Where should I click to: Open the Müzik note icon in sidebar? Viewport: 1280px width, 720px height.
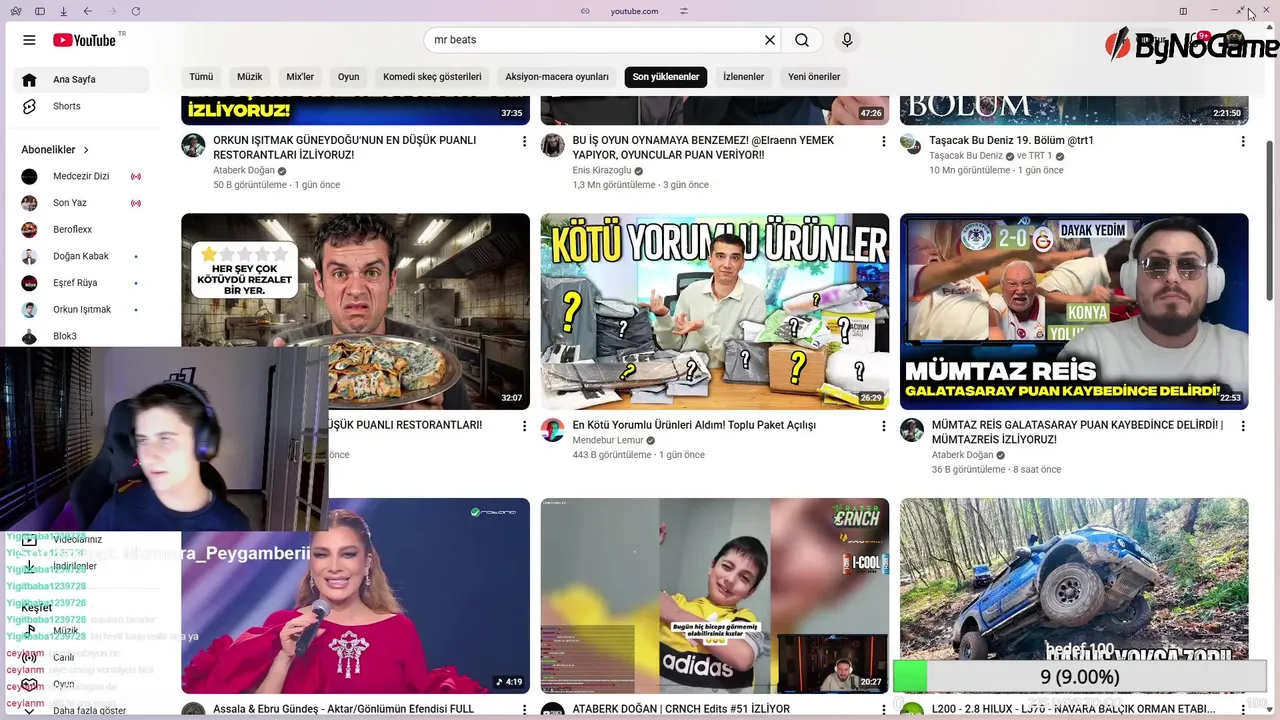[x=29, y=631]
